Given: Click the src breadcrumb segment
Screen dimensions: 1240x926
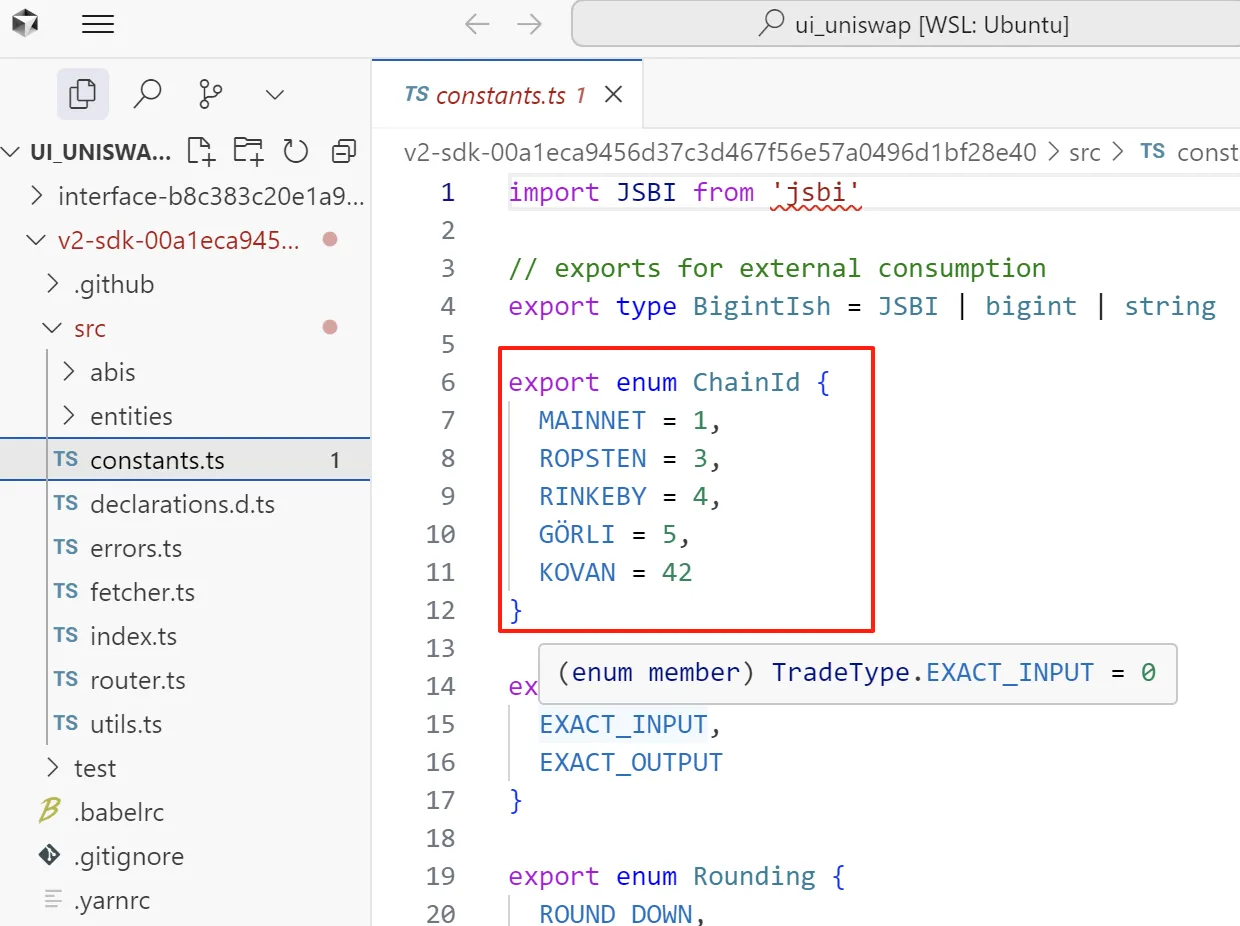Looking at the screenshot, I should (1084, 152).
